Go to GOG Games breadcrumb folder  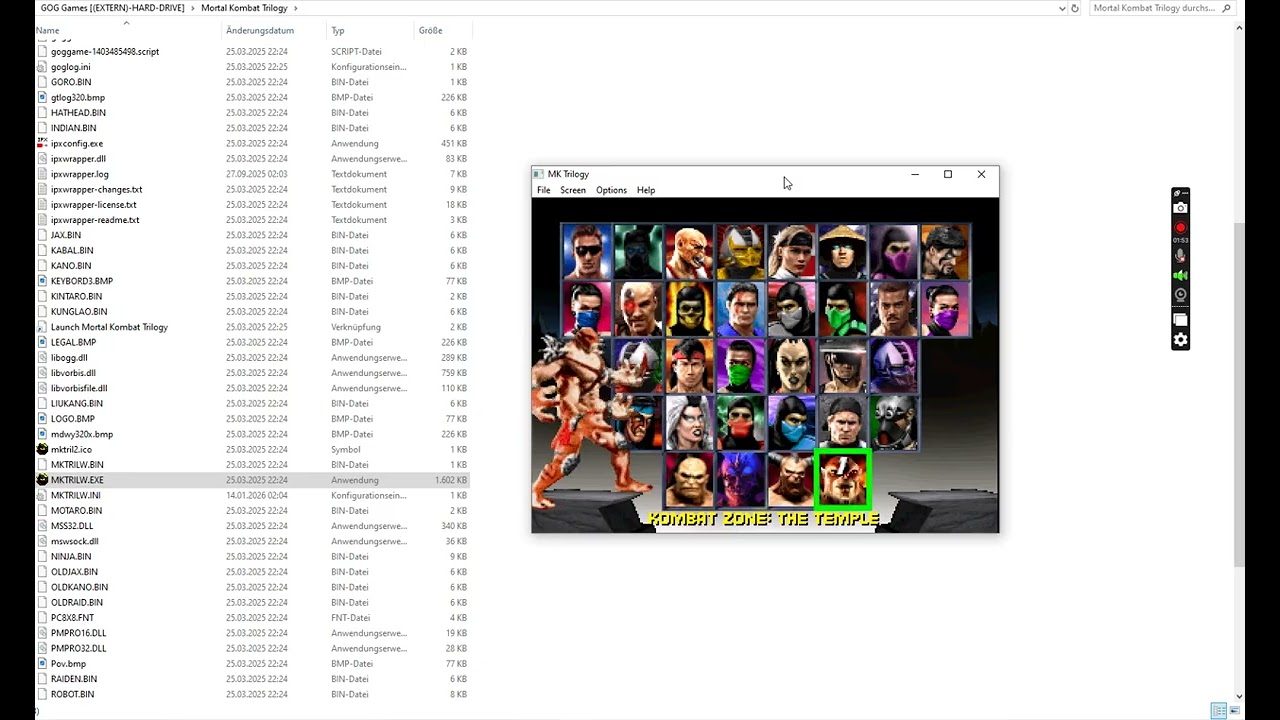tap(112, 8)
